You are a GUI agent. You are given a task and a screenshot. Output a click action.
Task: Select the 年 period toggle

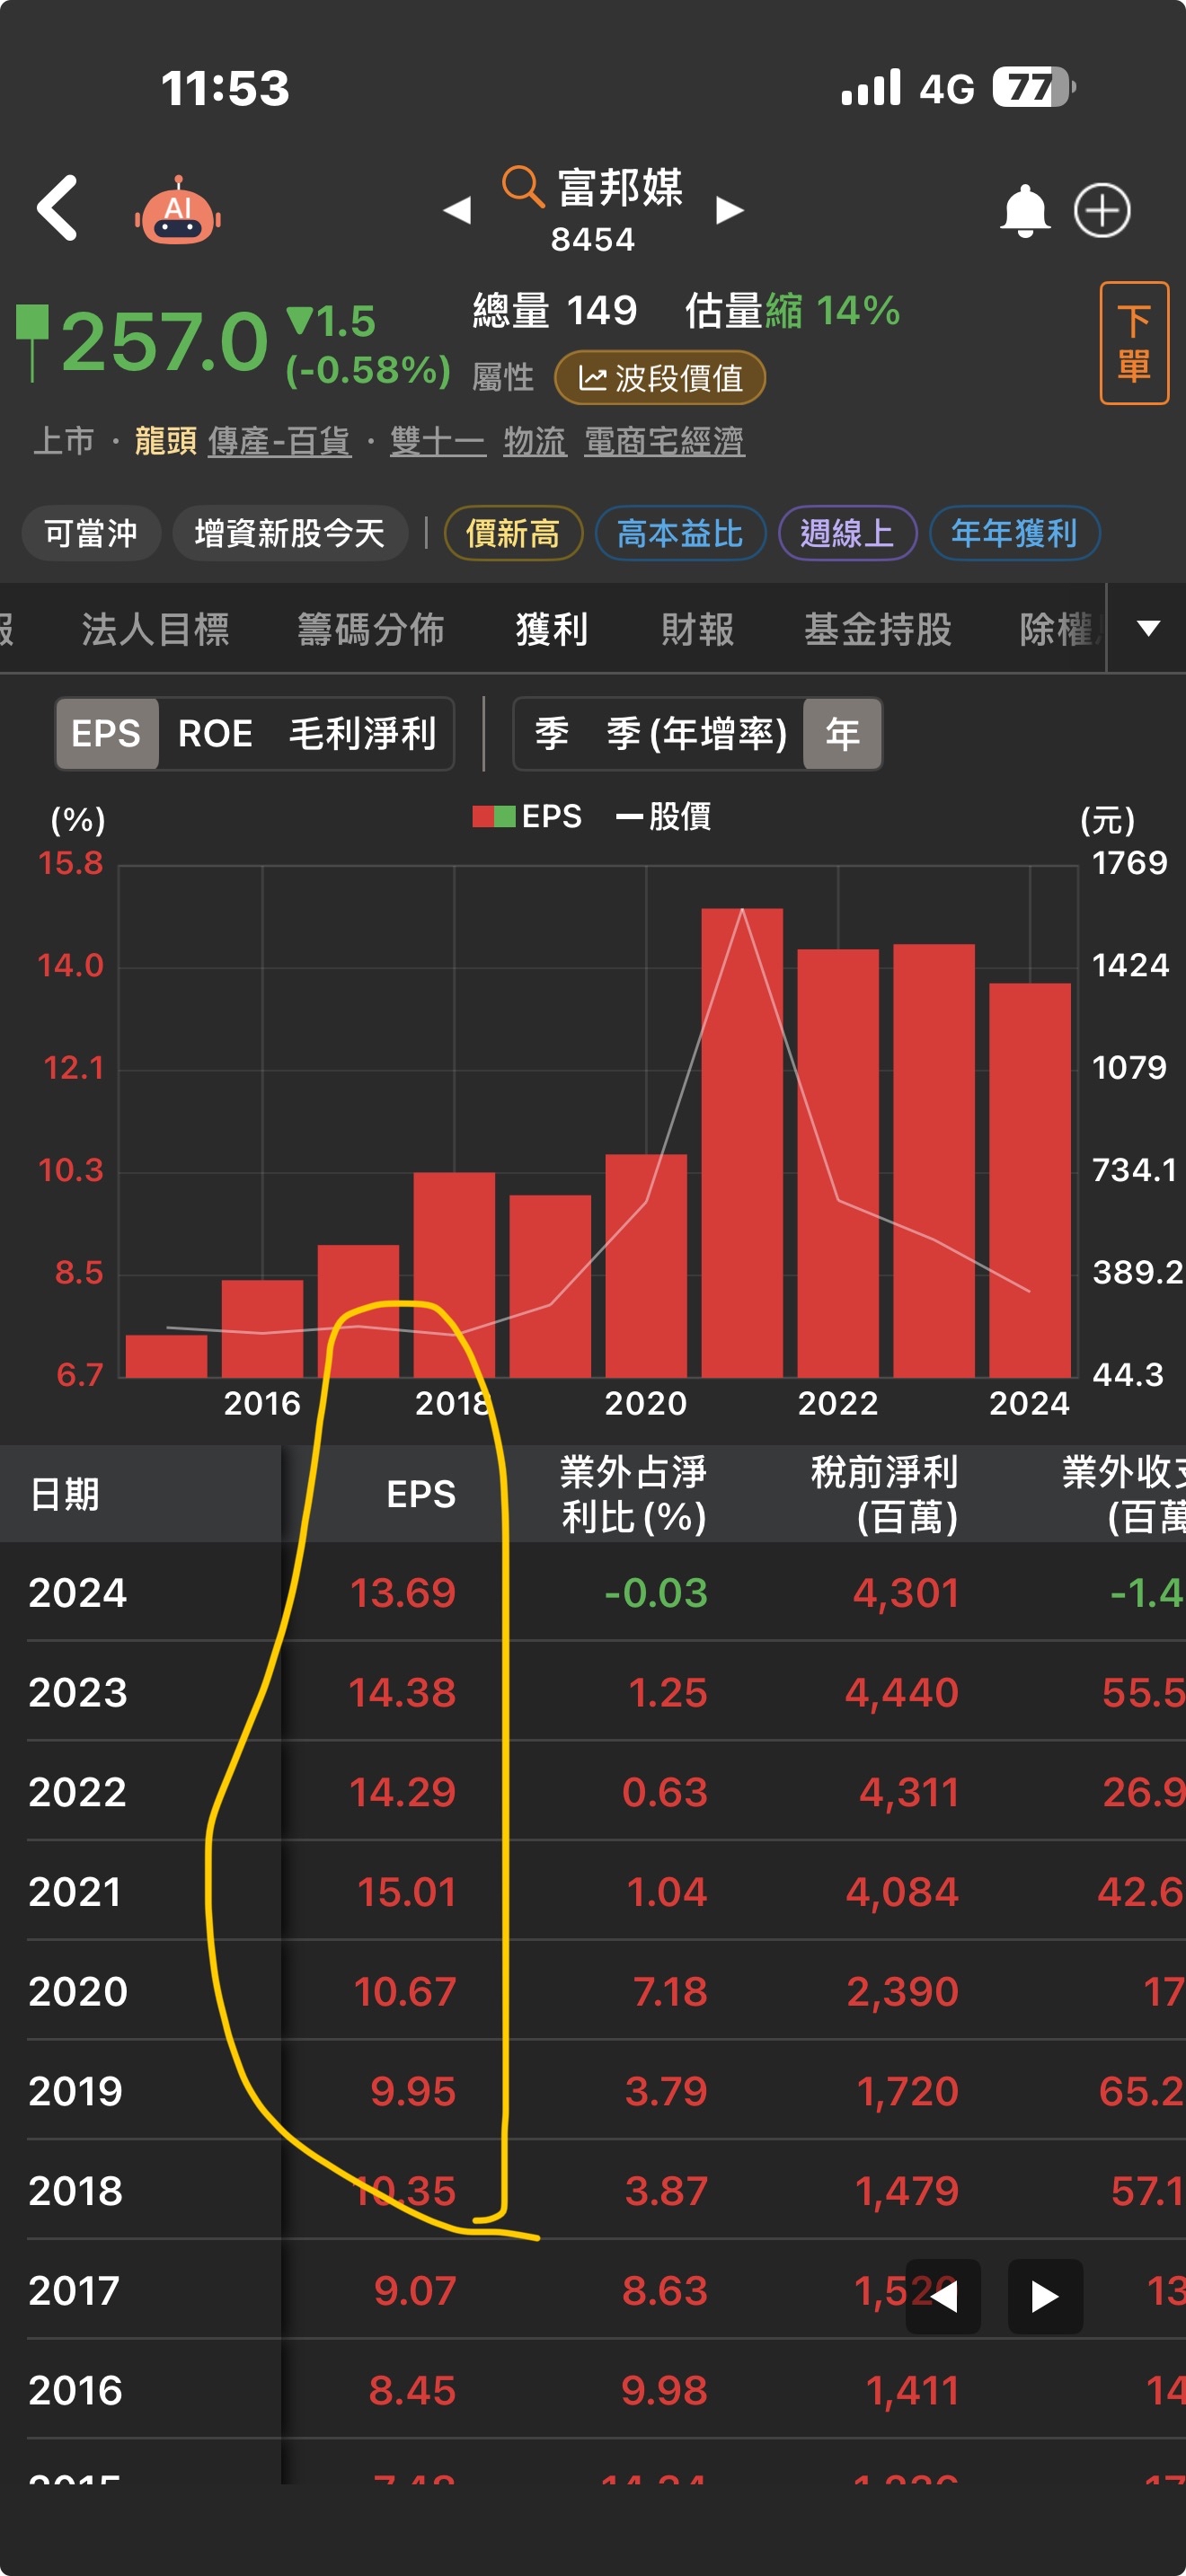(x=842, y=734)
